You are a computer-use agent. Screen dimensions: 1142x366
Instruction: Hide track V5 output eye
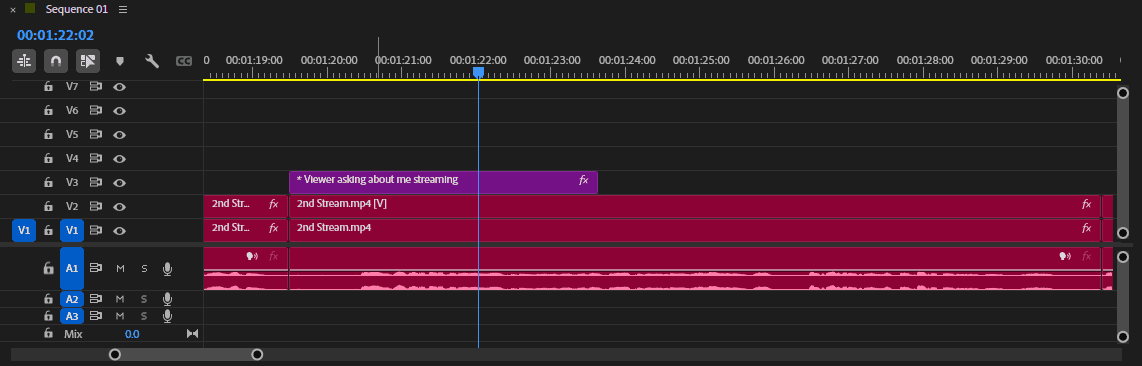click(x=119, y=135)
